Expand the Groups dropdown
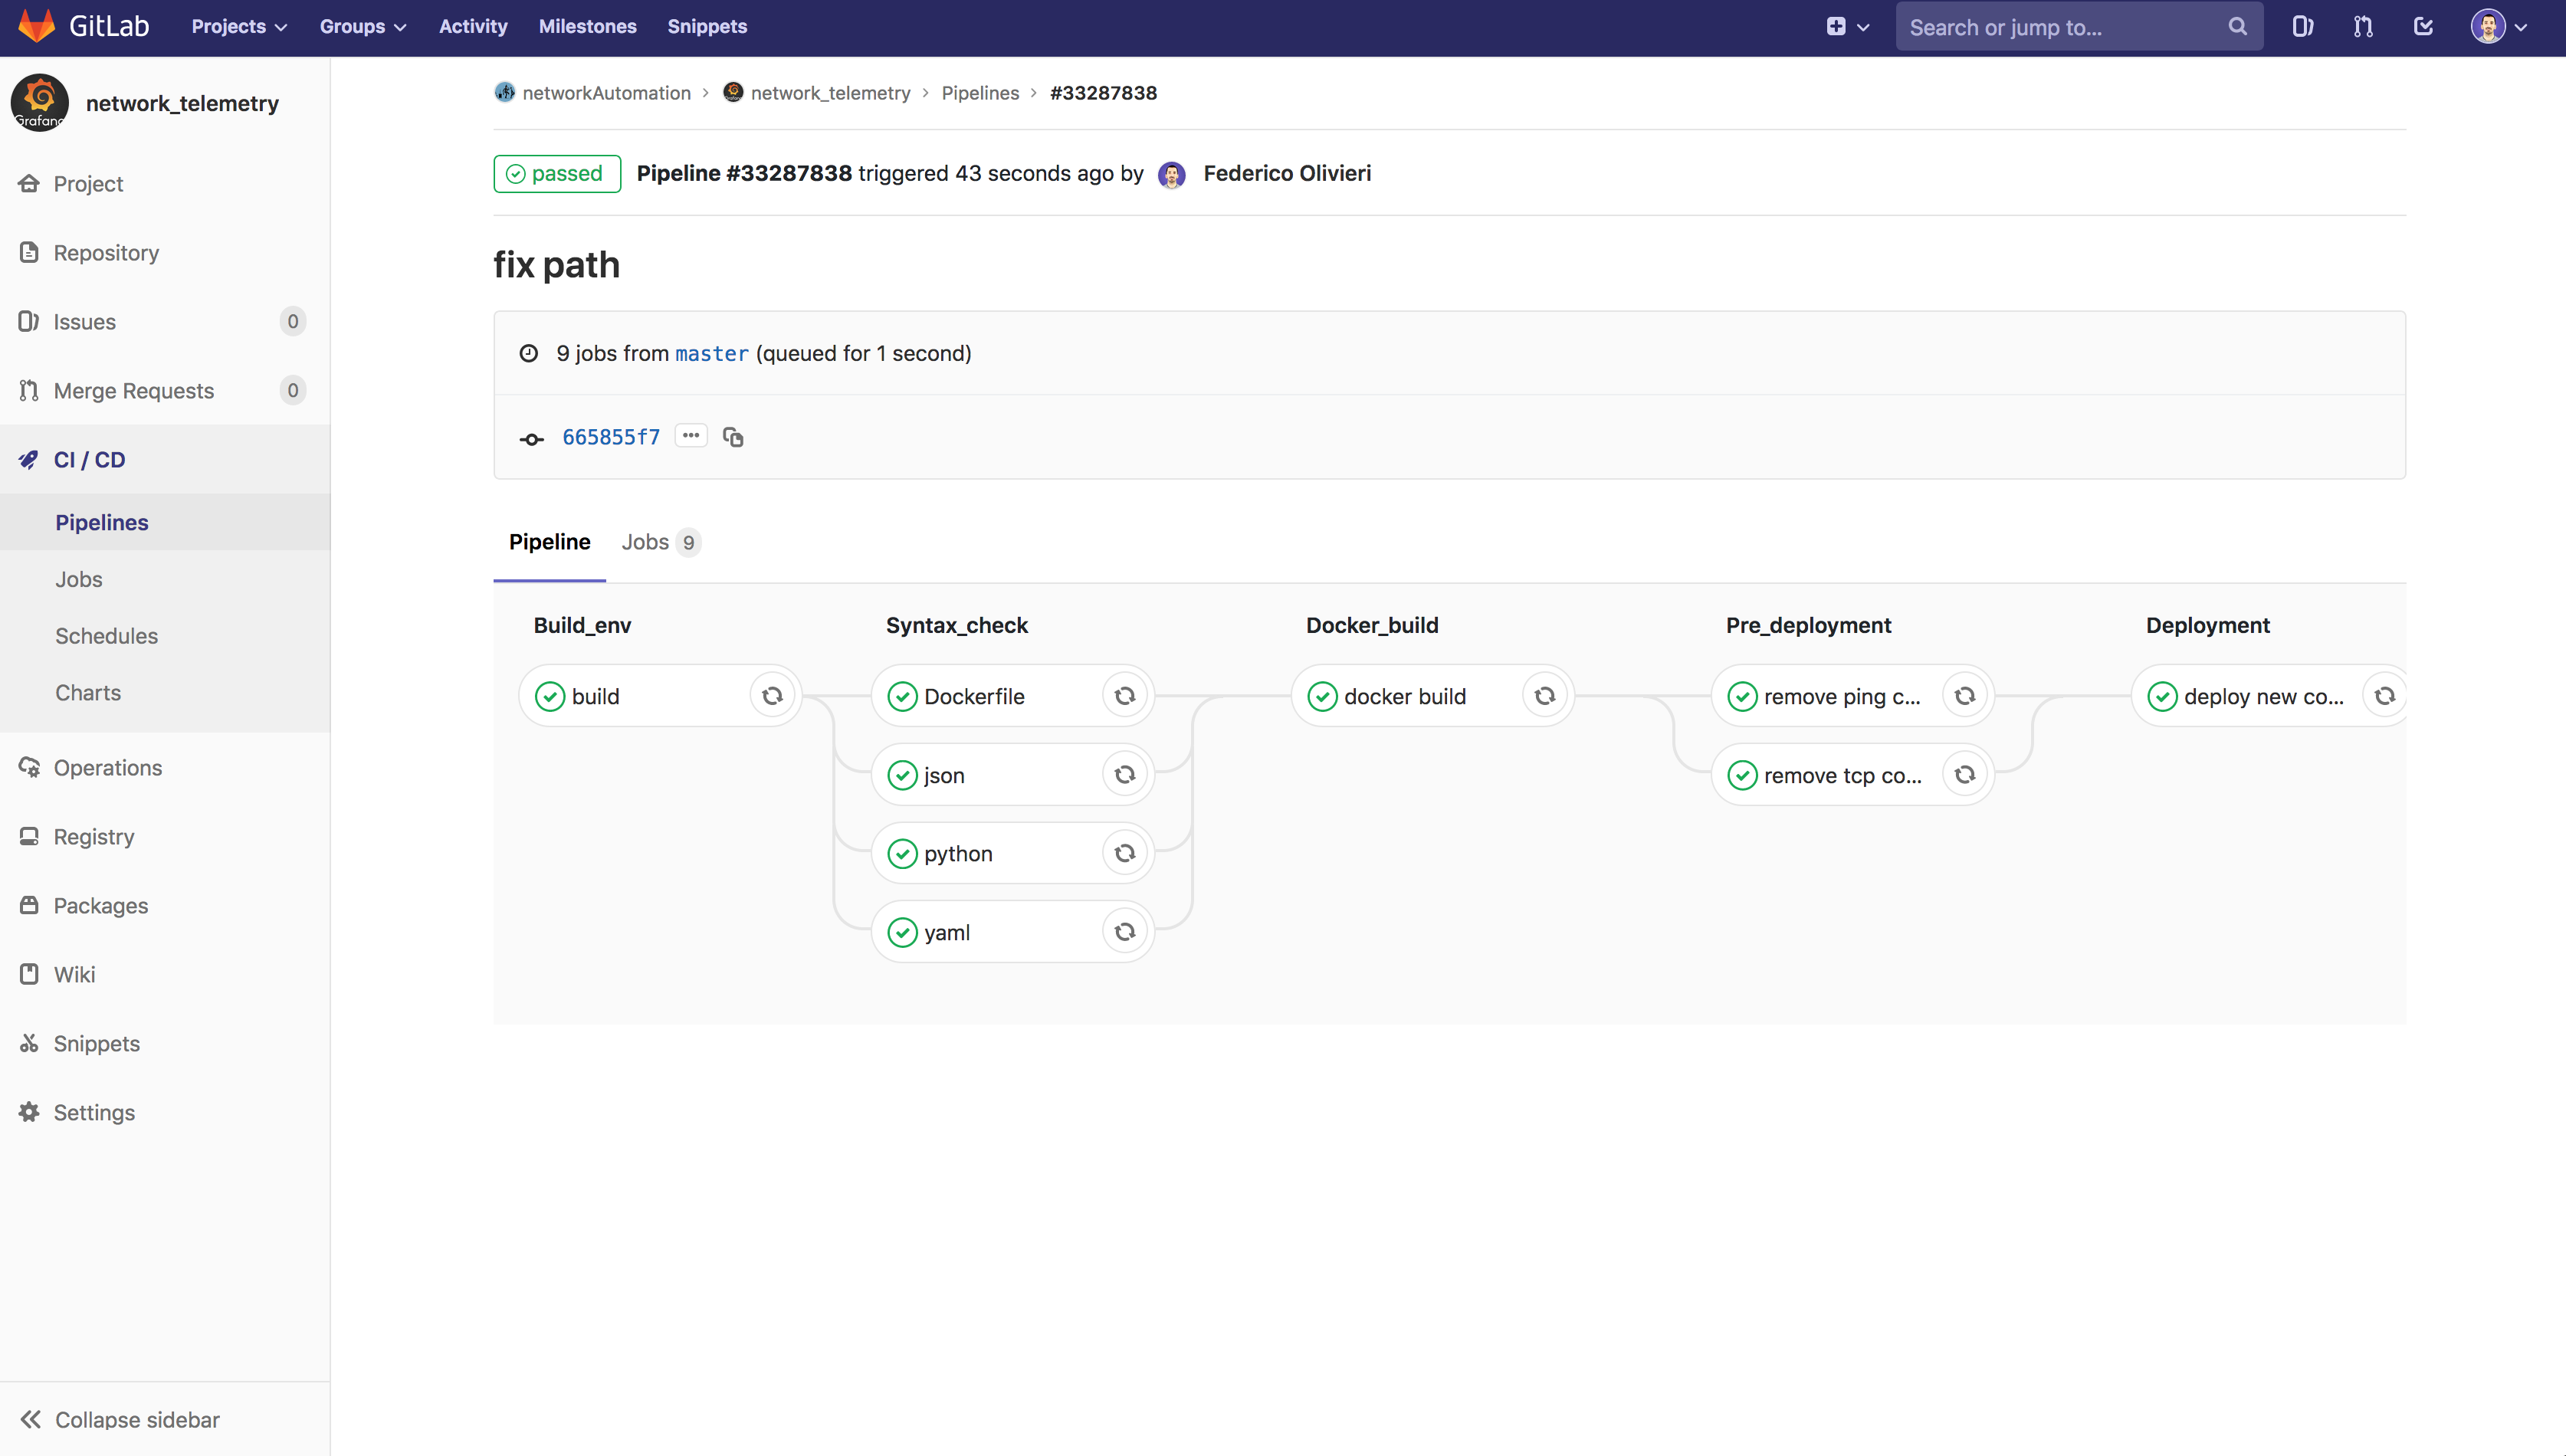The width and height of the screenshot is (2566, 1456). click(362, 27)
